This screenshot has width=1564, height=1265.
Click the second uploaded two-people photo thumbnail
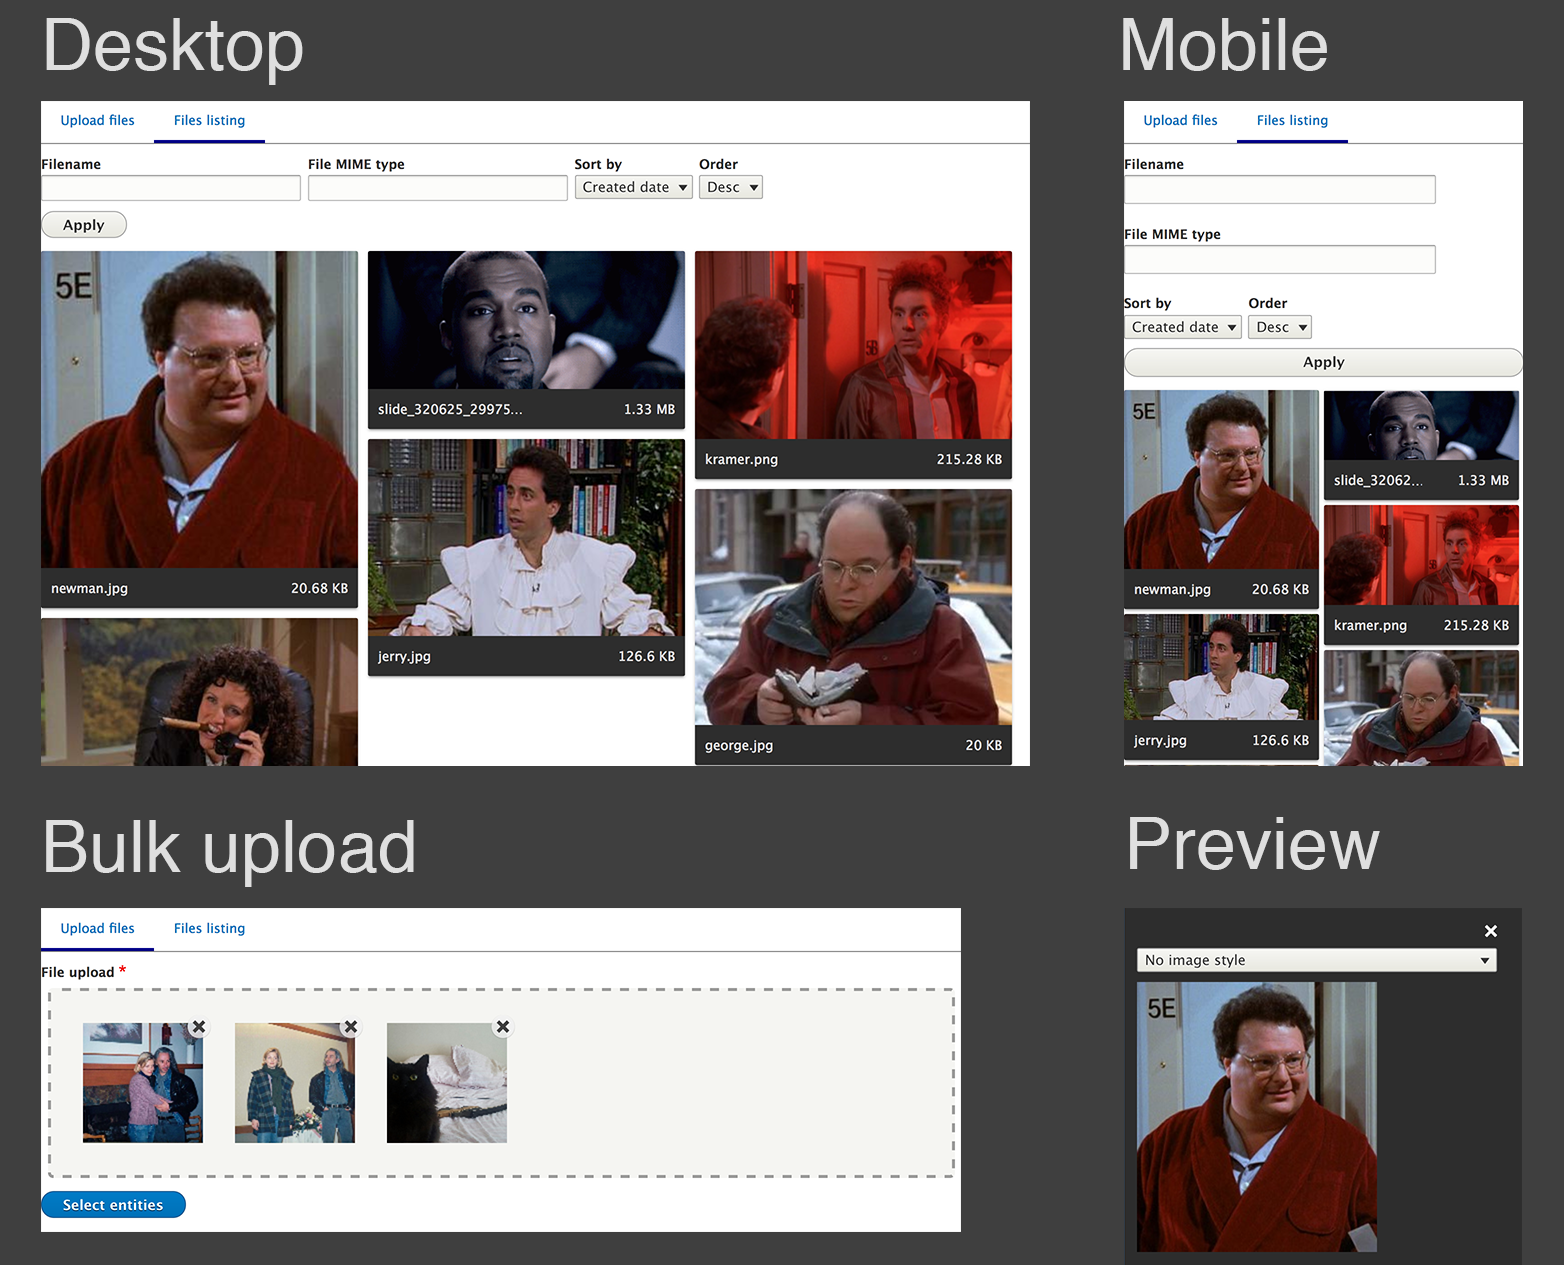tap(295, 1083)
